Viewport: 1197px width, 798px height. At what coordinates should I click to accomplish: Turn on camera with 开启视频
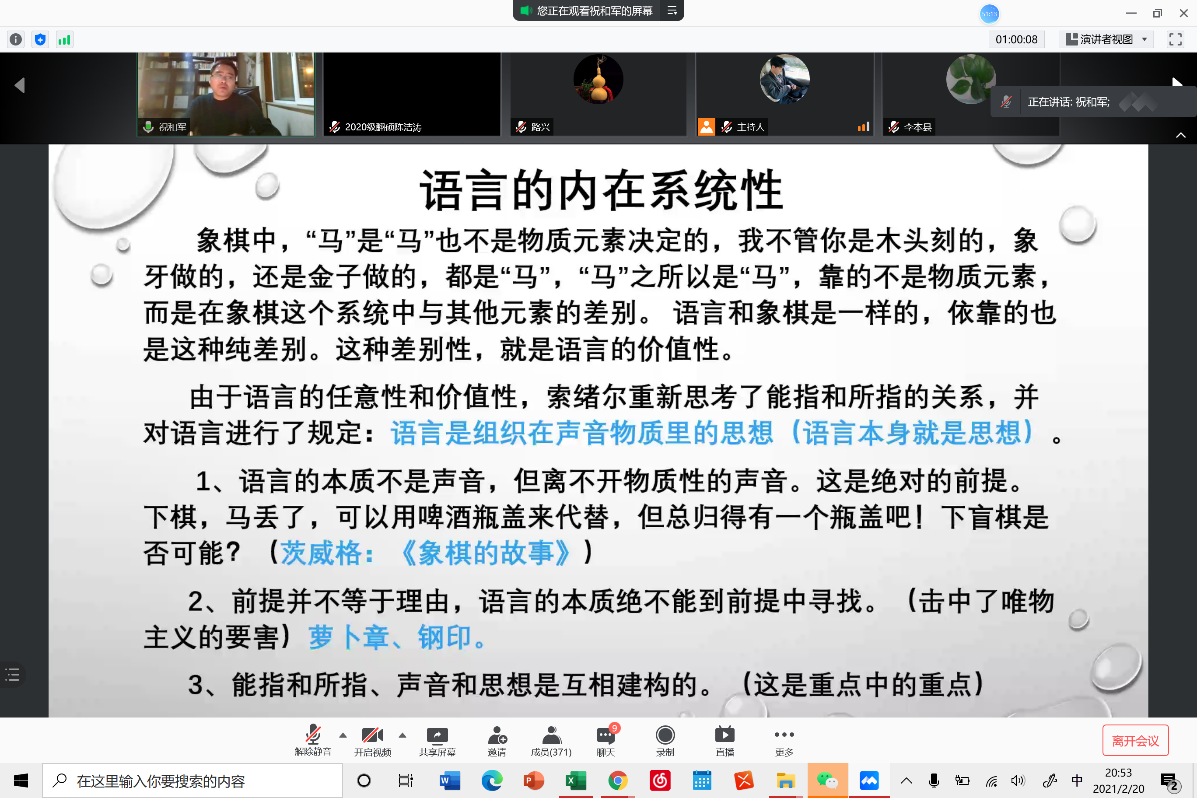(x=373, y=740)
